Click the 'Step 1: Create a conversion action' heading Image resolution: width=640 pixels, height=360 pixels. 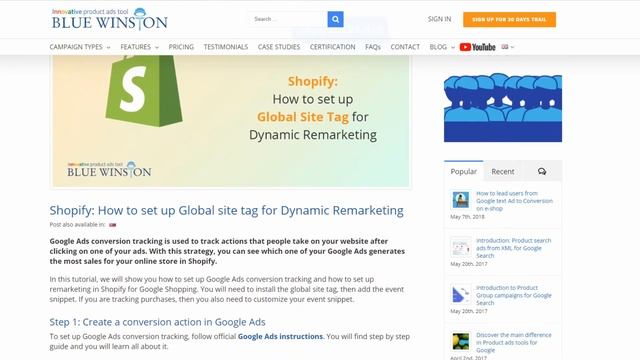click(x=158, y=322)
